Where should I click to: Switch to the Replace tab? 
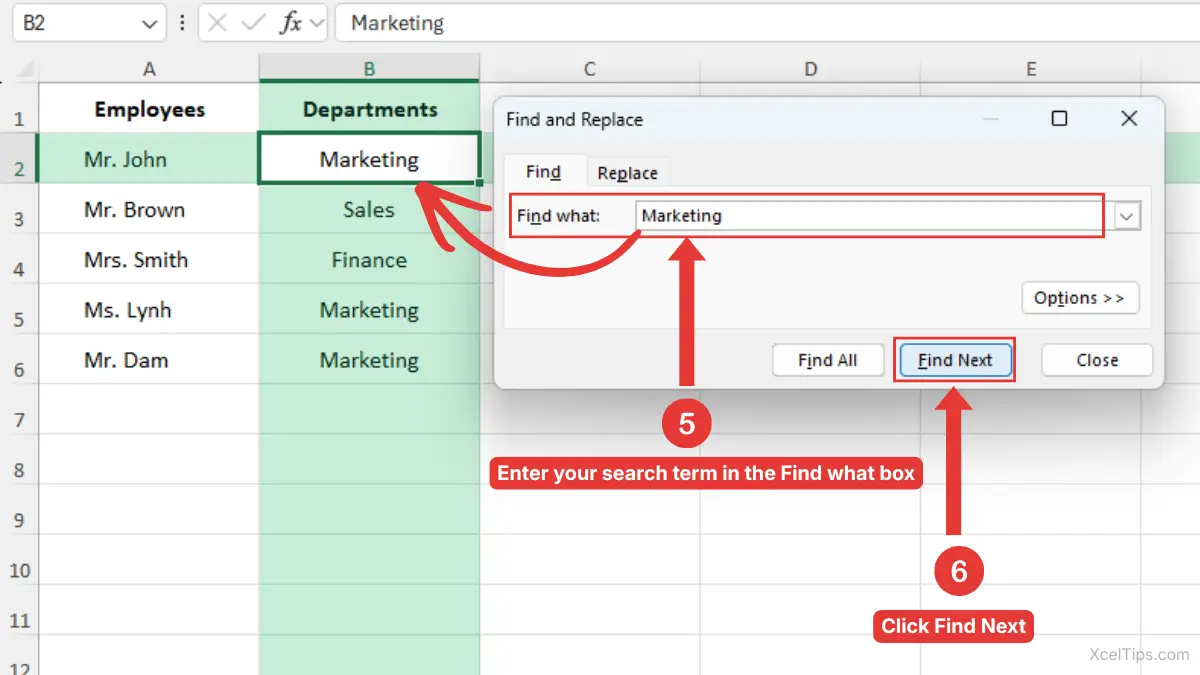pyautogui.click(x=627, y=173)
